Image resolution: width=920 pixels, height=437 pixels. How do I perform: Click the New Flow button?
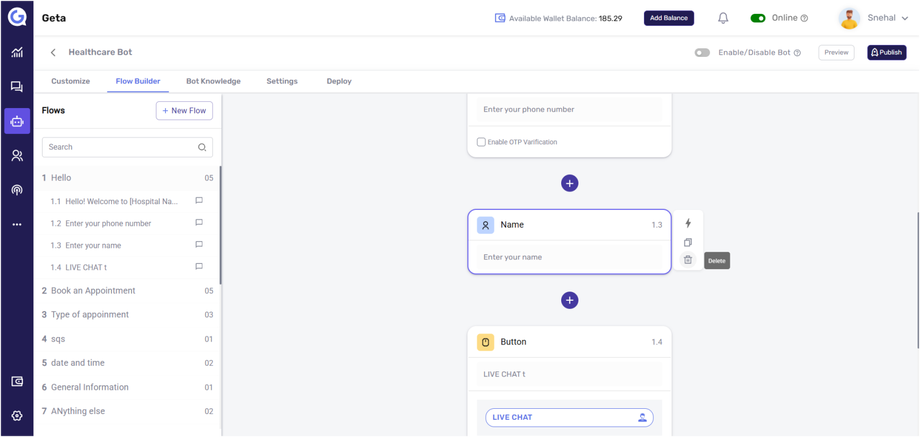[184, 111]
